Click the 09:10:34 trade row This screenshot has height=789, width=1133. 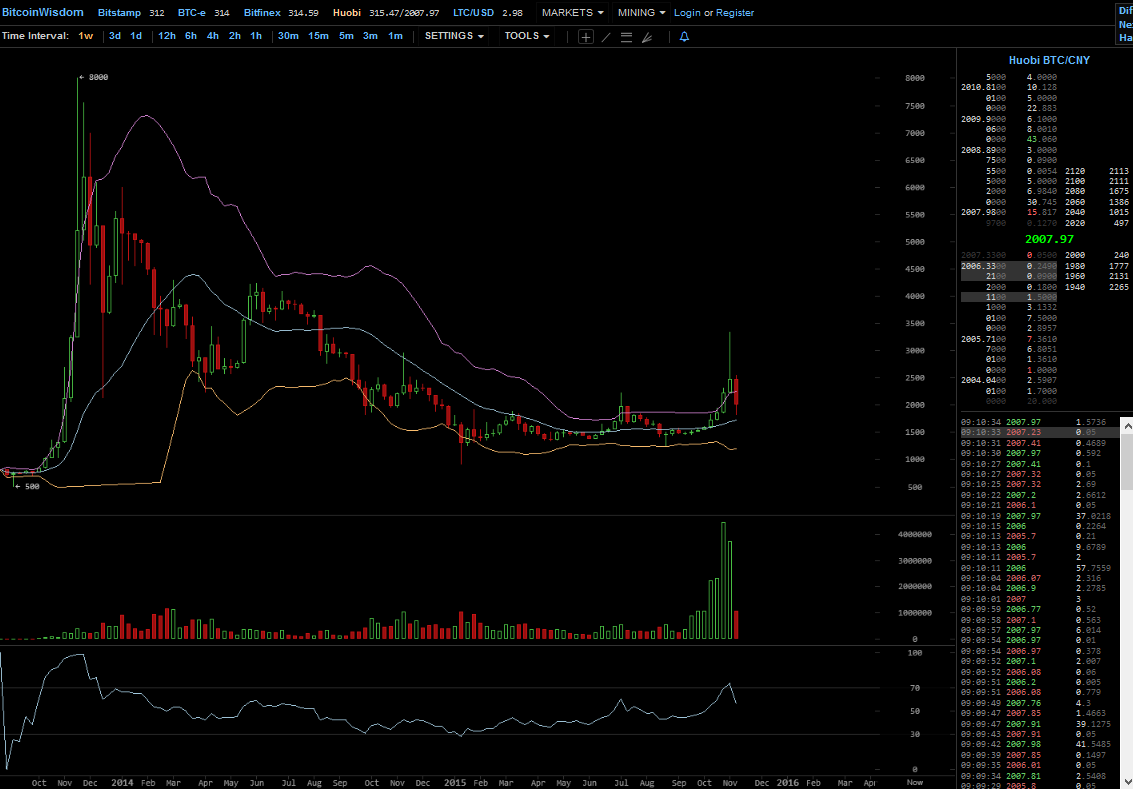click(x=1039, y=422)
